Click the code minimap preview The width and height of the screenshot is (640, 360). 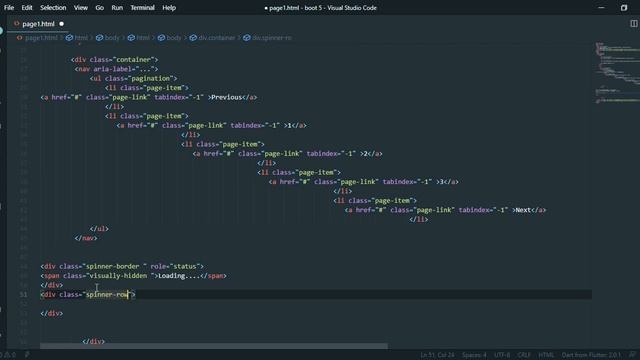617,73
